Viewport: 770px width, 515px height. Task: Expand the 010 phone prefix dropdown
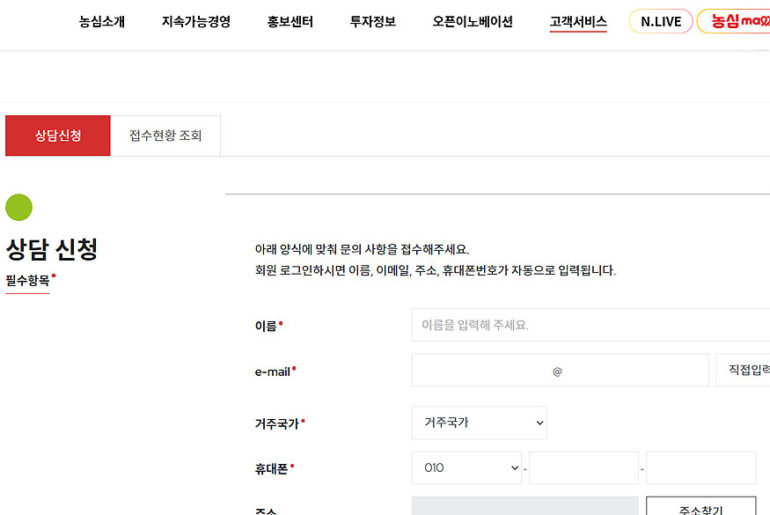point(466,468)
